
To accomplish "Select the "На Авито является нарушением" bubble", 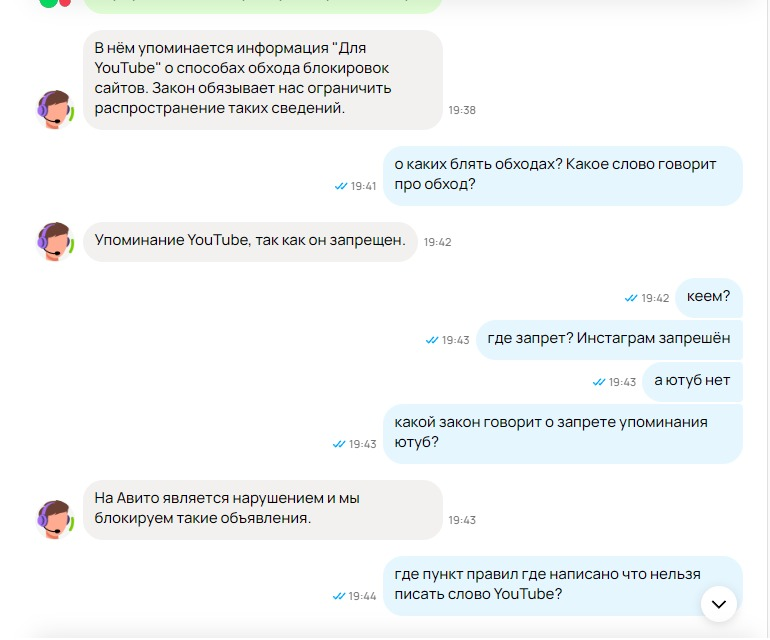I will (x=262, y=509).
